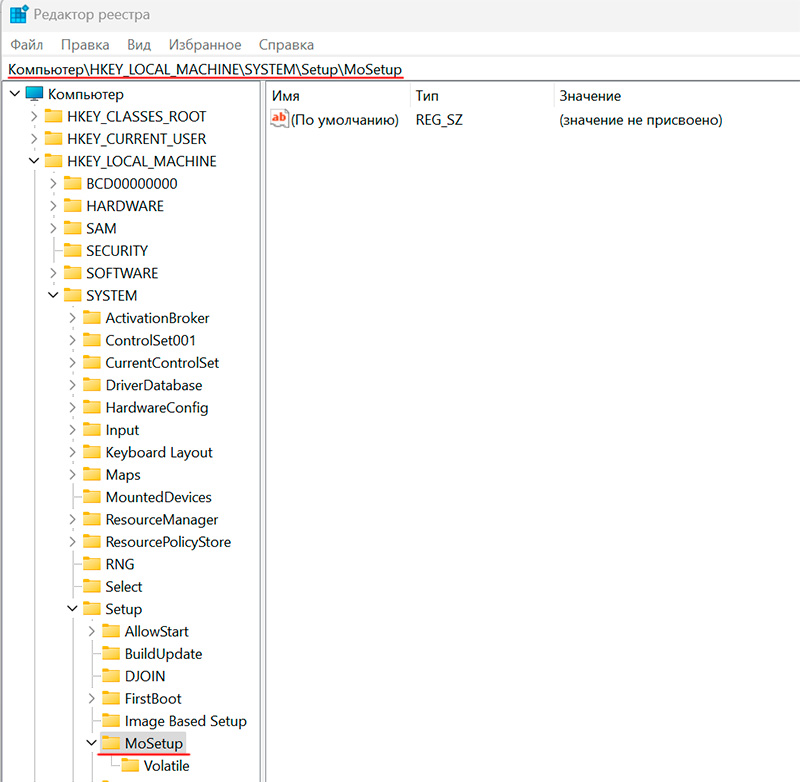Collapse the SYSTEM key branch

point(52,296)
